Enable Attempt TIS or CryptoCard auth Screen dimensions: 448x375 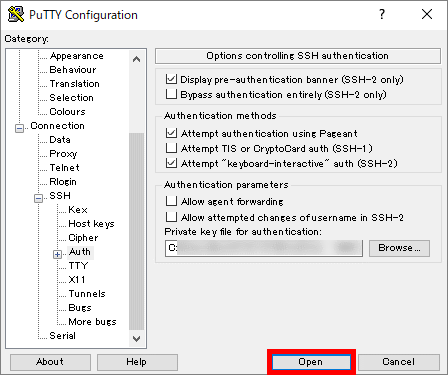(171, 148)
